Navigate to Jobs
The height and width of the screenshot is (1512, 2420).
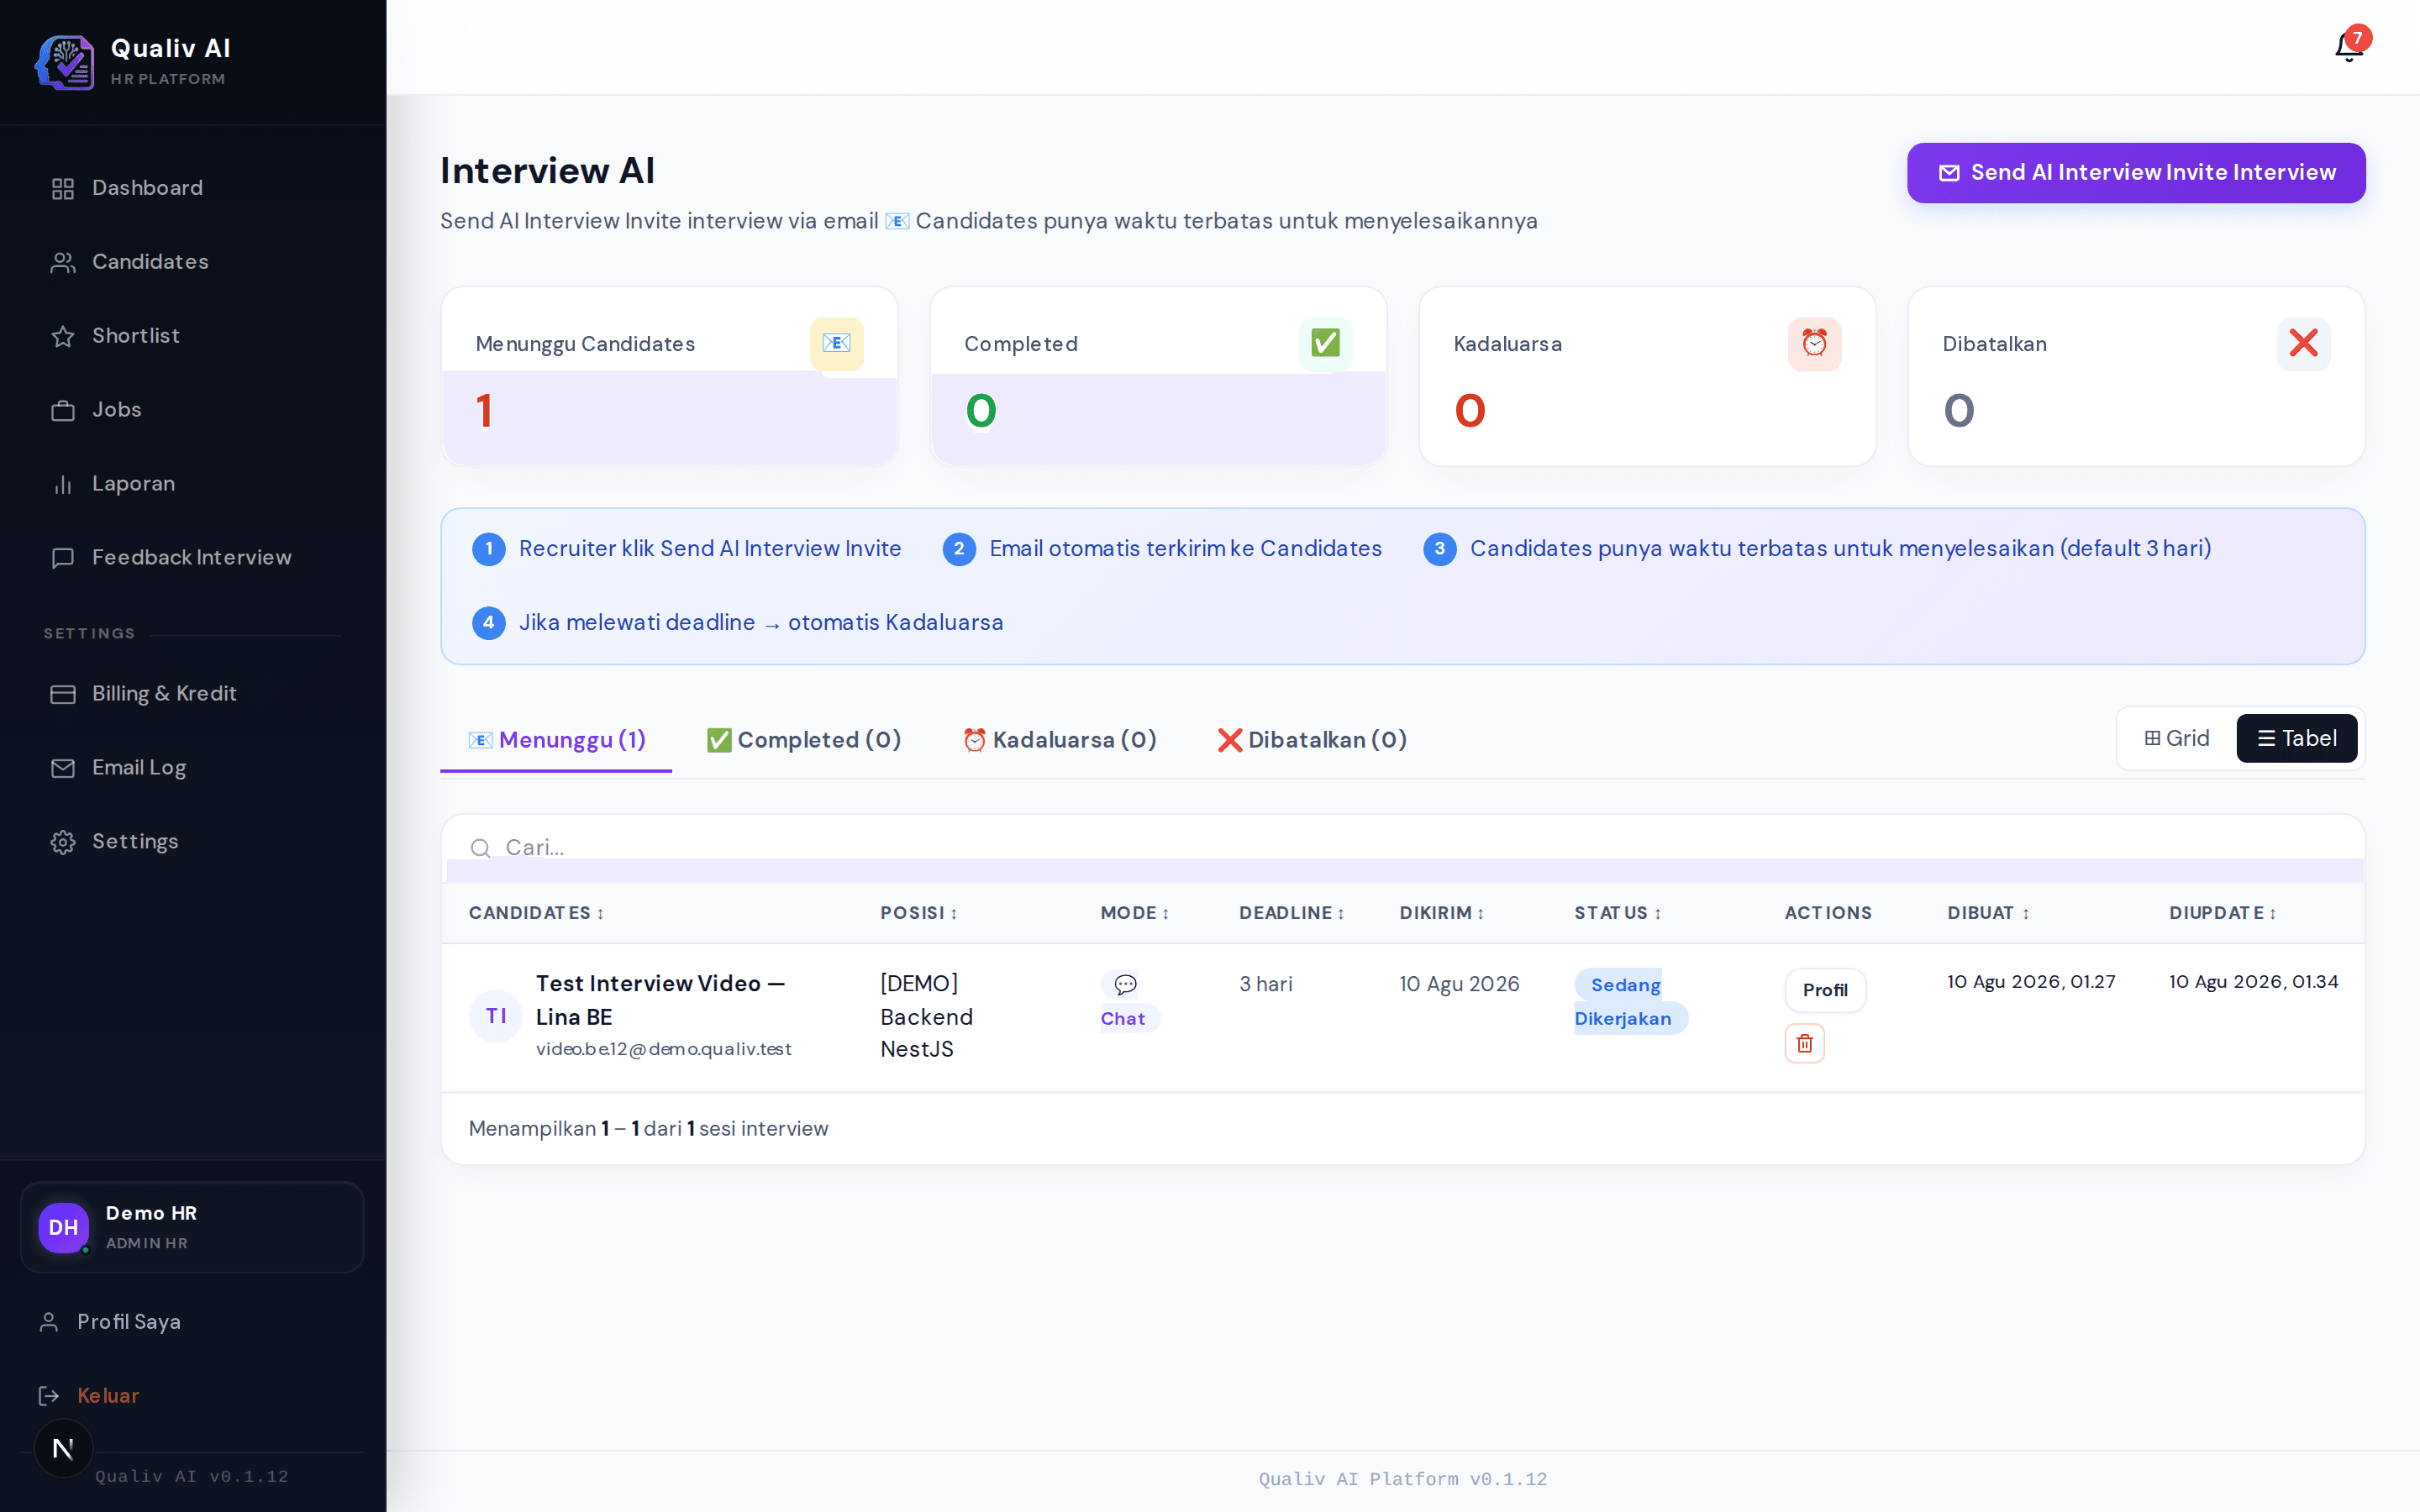[x=193, y=410]
